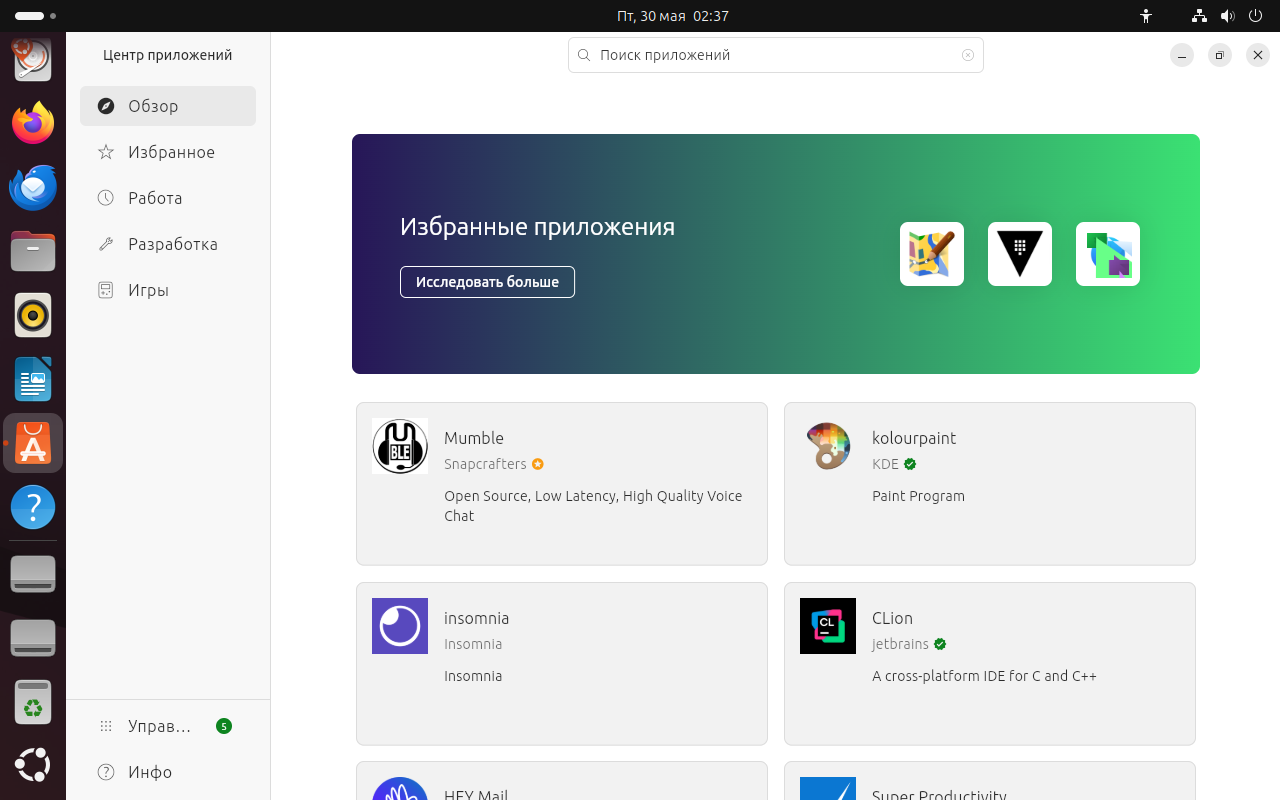Image resolution: width=1280 pixels, height=800 pixels.
Task: Open the CLion app icon
Action: pyautogui.click(x=828, y=626)
